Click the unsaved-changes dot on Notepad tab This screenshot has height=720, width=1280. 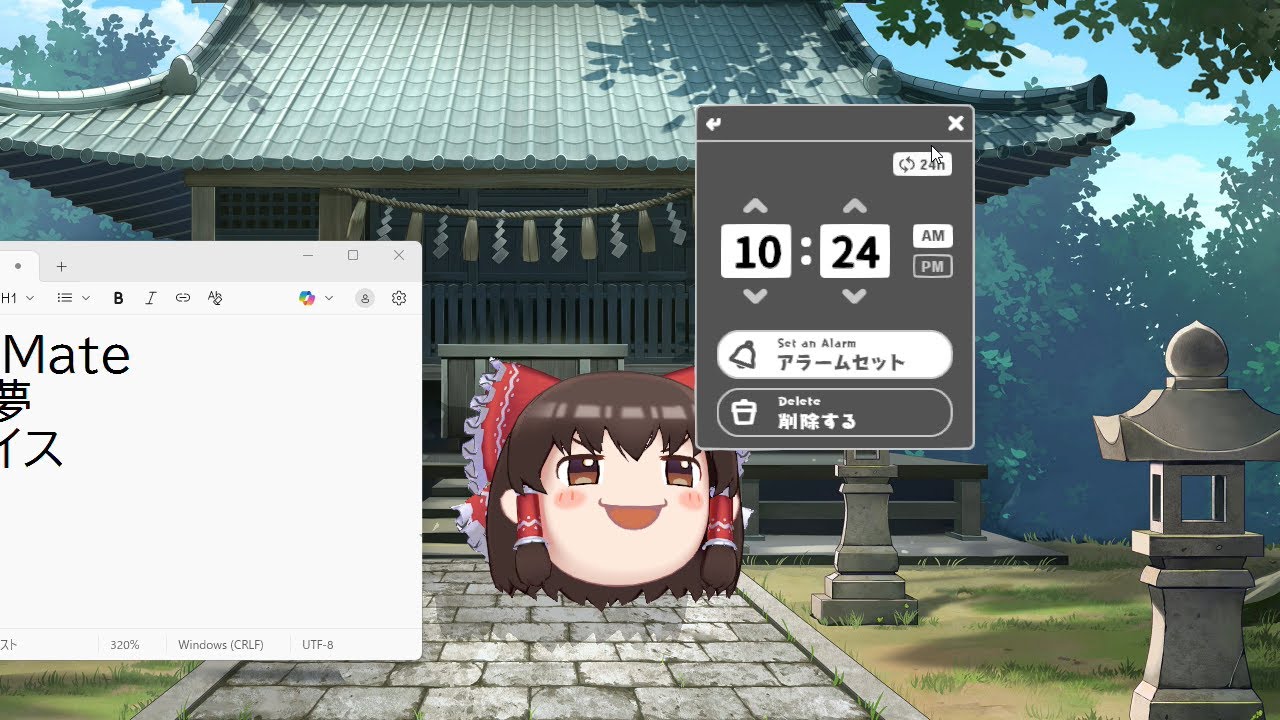pyautogui.click(x=17, y=266)
